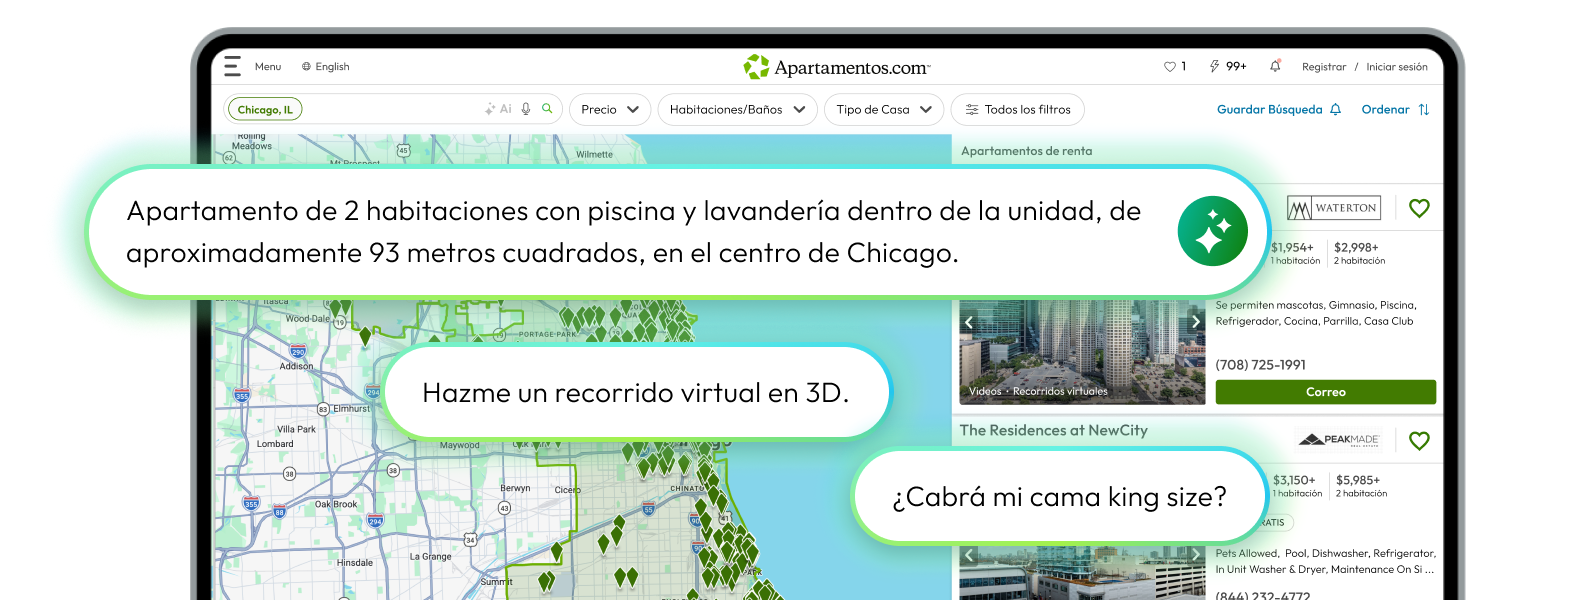Open the lightning bolt 99+ activity
The width and height of the screenshot is (1584, 600).
(x=1228, y=67)
